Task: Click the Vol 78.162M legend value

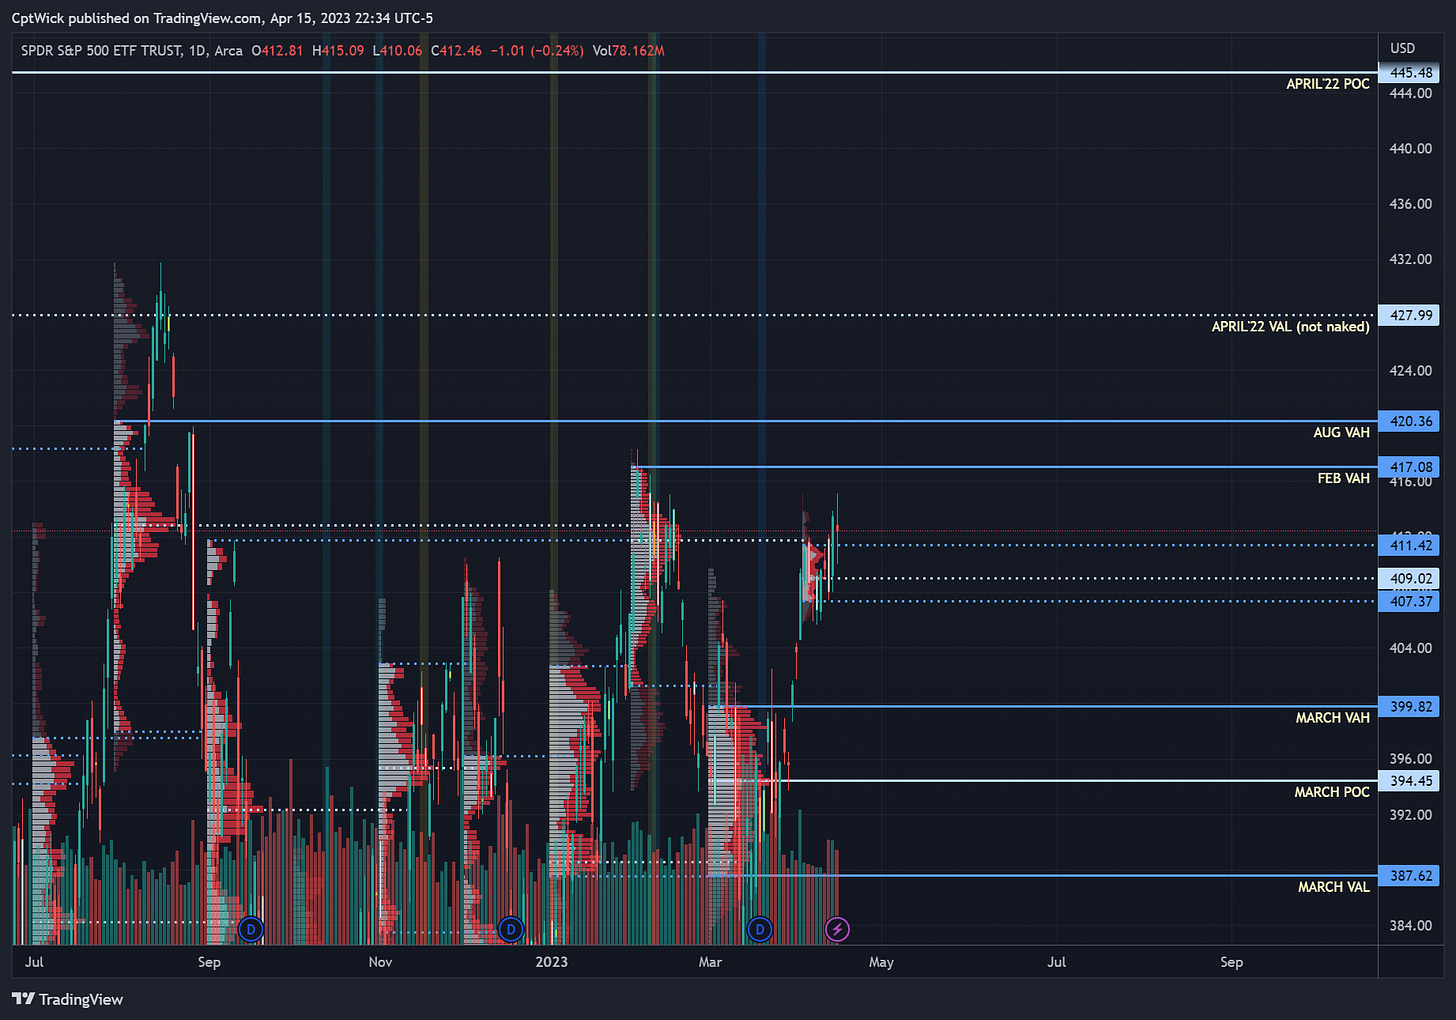Action: coord(628,50)
